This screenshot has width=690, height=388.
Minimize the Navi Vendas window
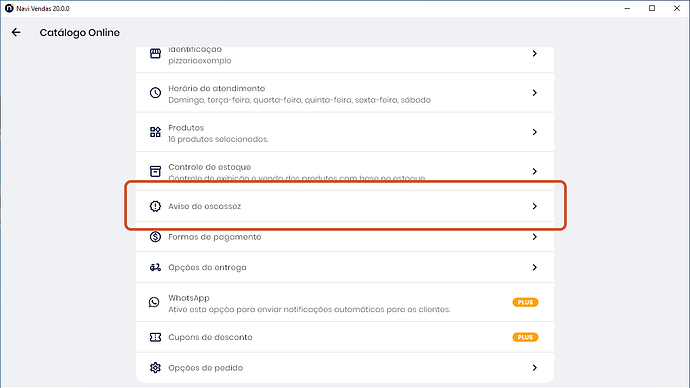click(x=628, y=8)
